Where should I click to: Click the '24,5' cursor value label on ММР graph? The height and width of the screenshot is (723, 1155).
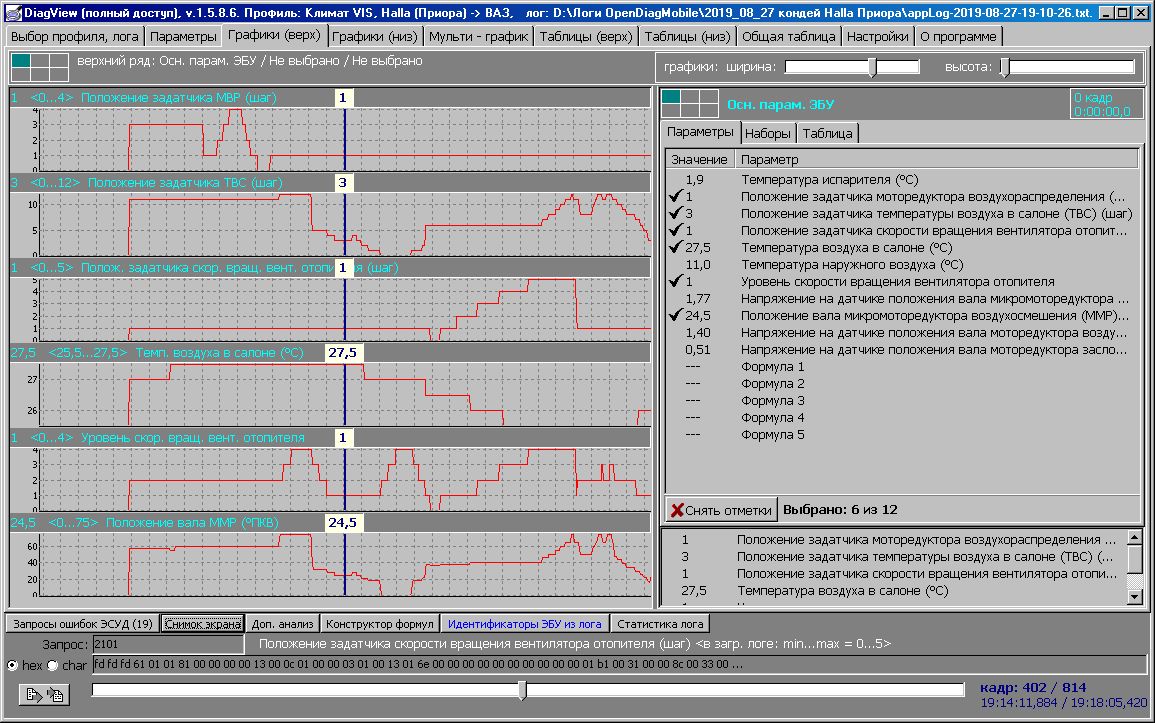pyautogui.click(x=343, y=523)
